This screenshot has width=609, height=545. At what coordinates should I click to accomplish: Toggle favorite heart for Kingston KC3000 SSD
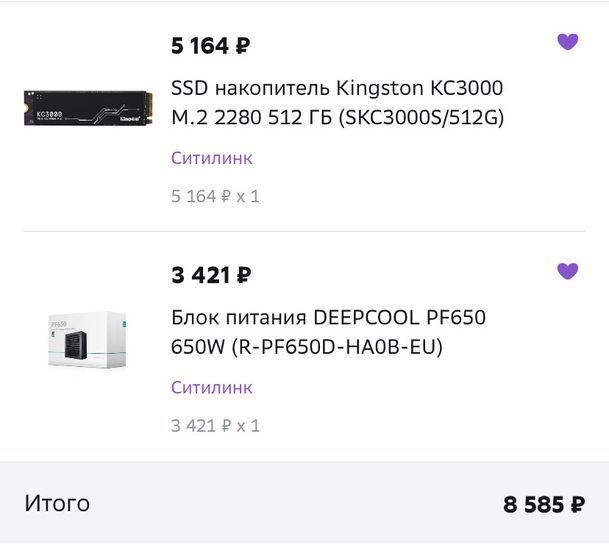567,42
